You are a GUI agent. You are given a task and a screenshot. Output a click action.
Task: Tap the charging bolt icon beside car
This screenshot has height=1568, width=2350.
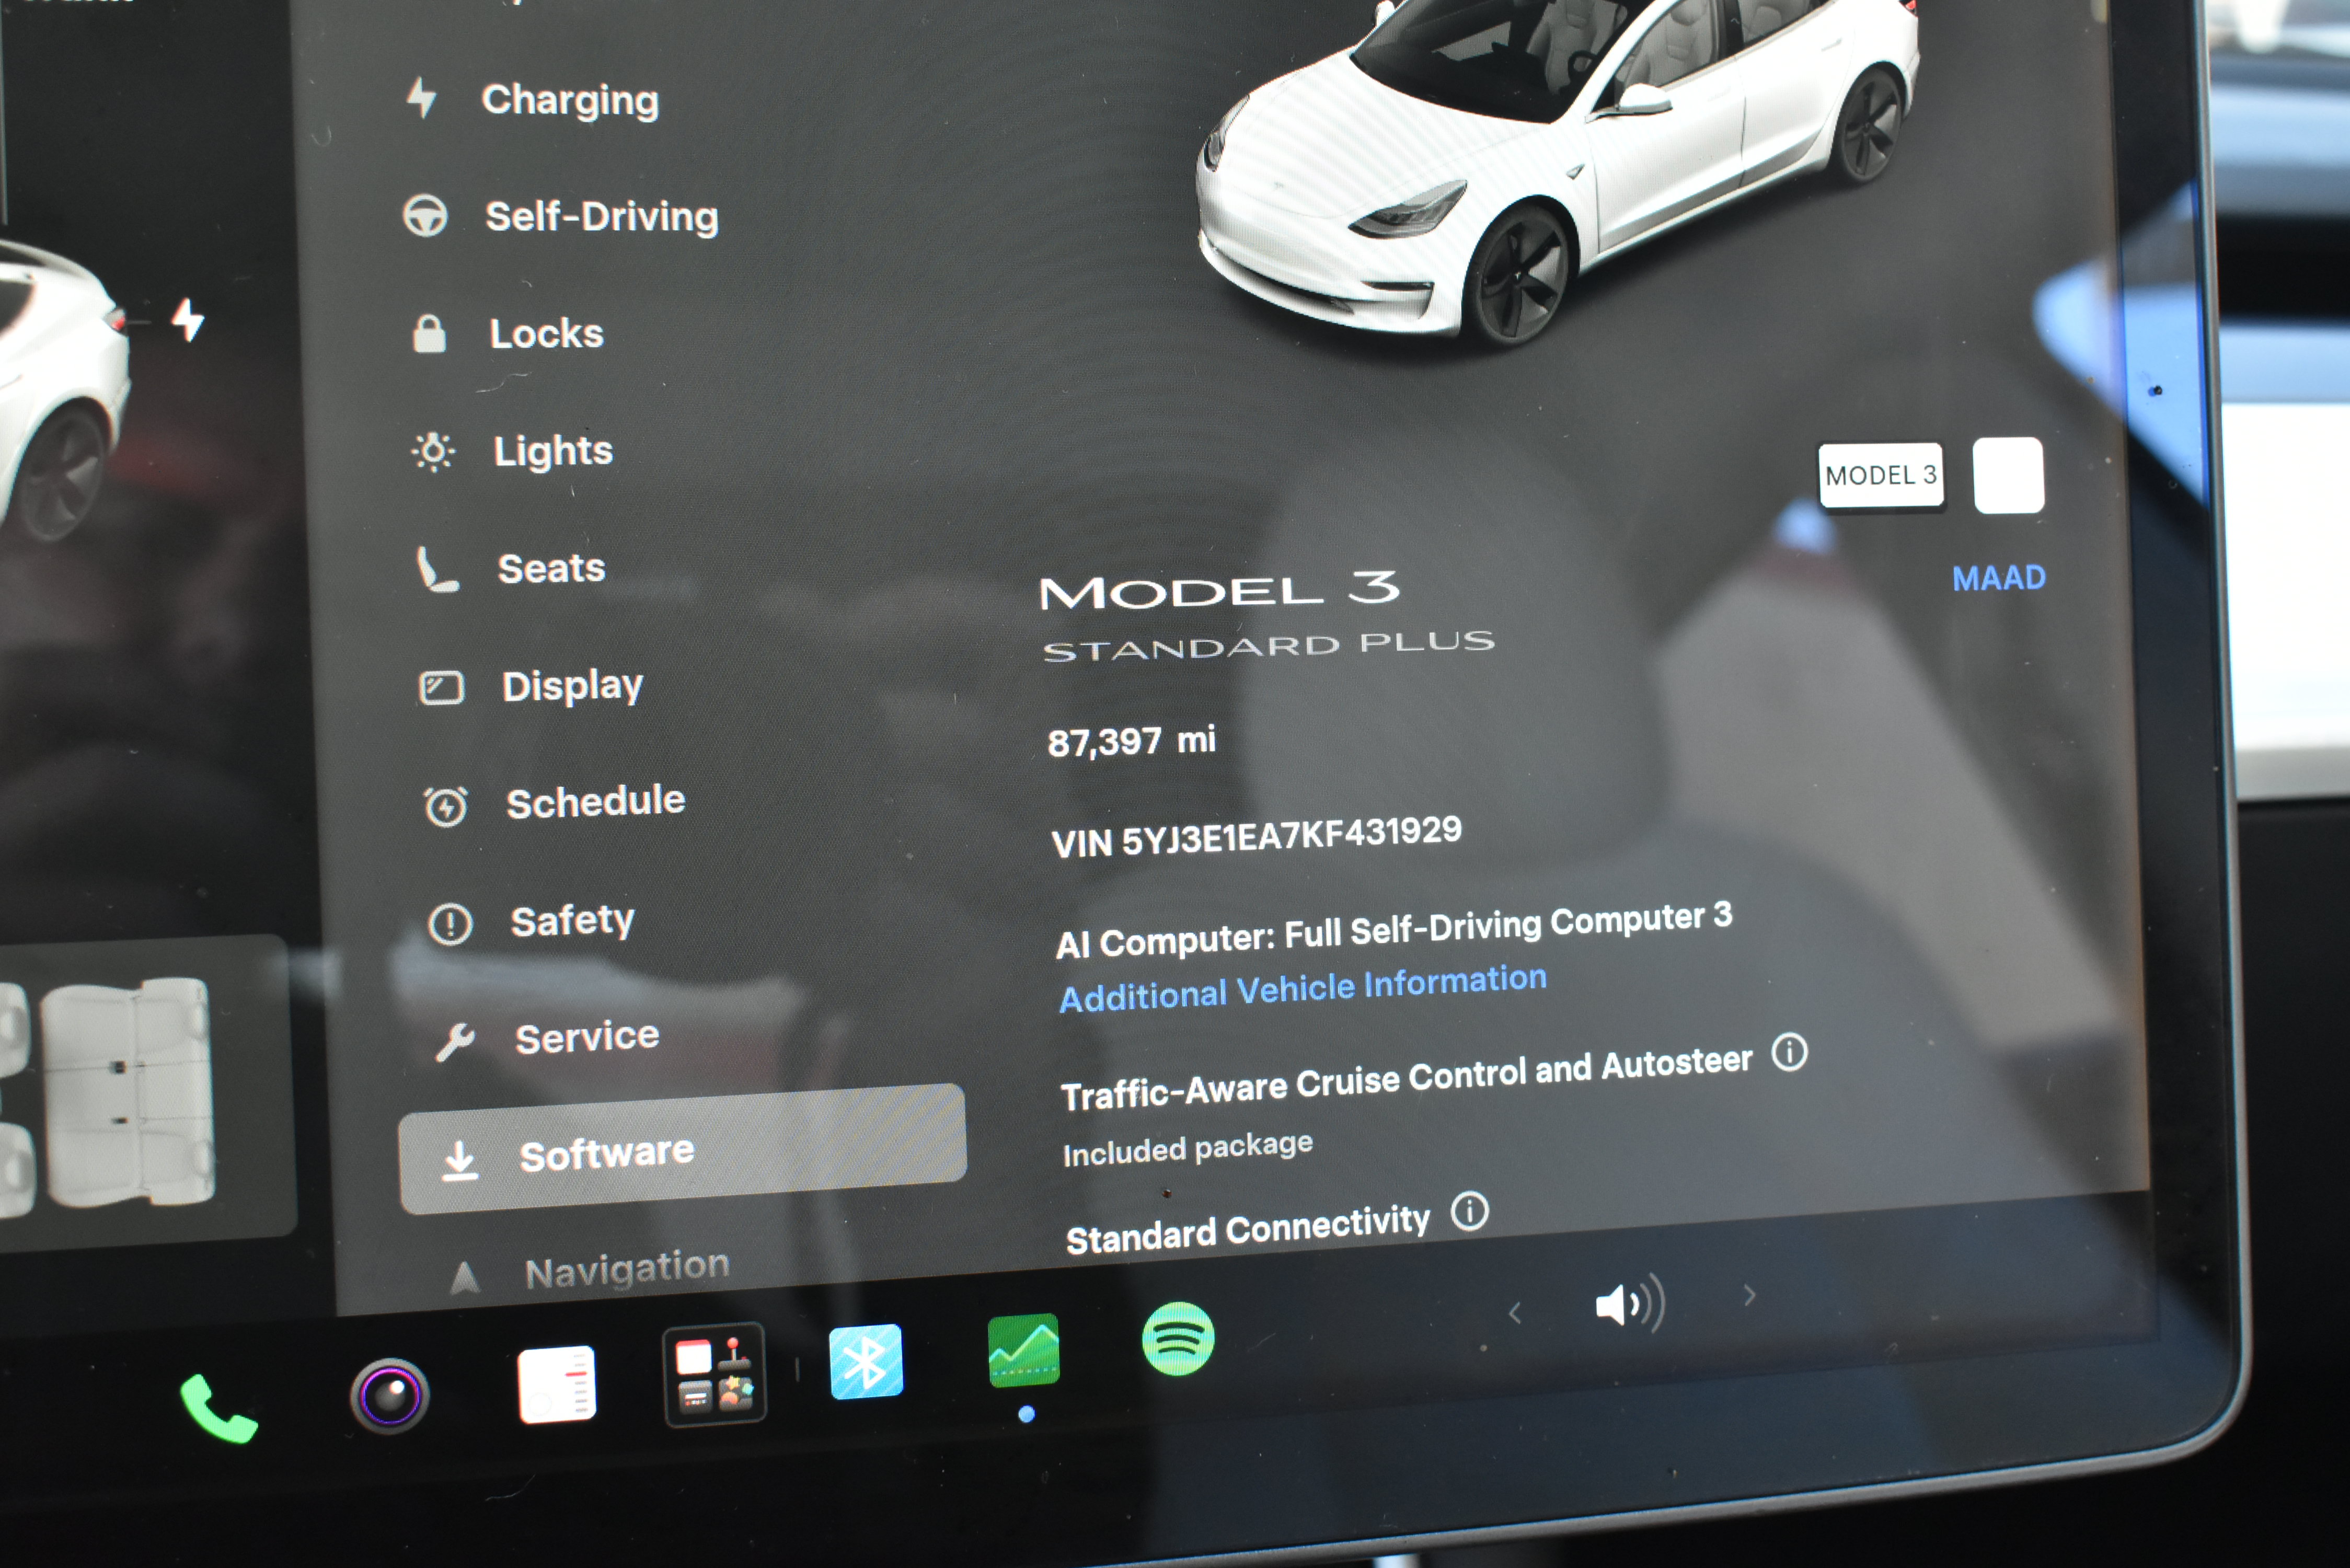[x=187, y=320]
